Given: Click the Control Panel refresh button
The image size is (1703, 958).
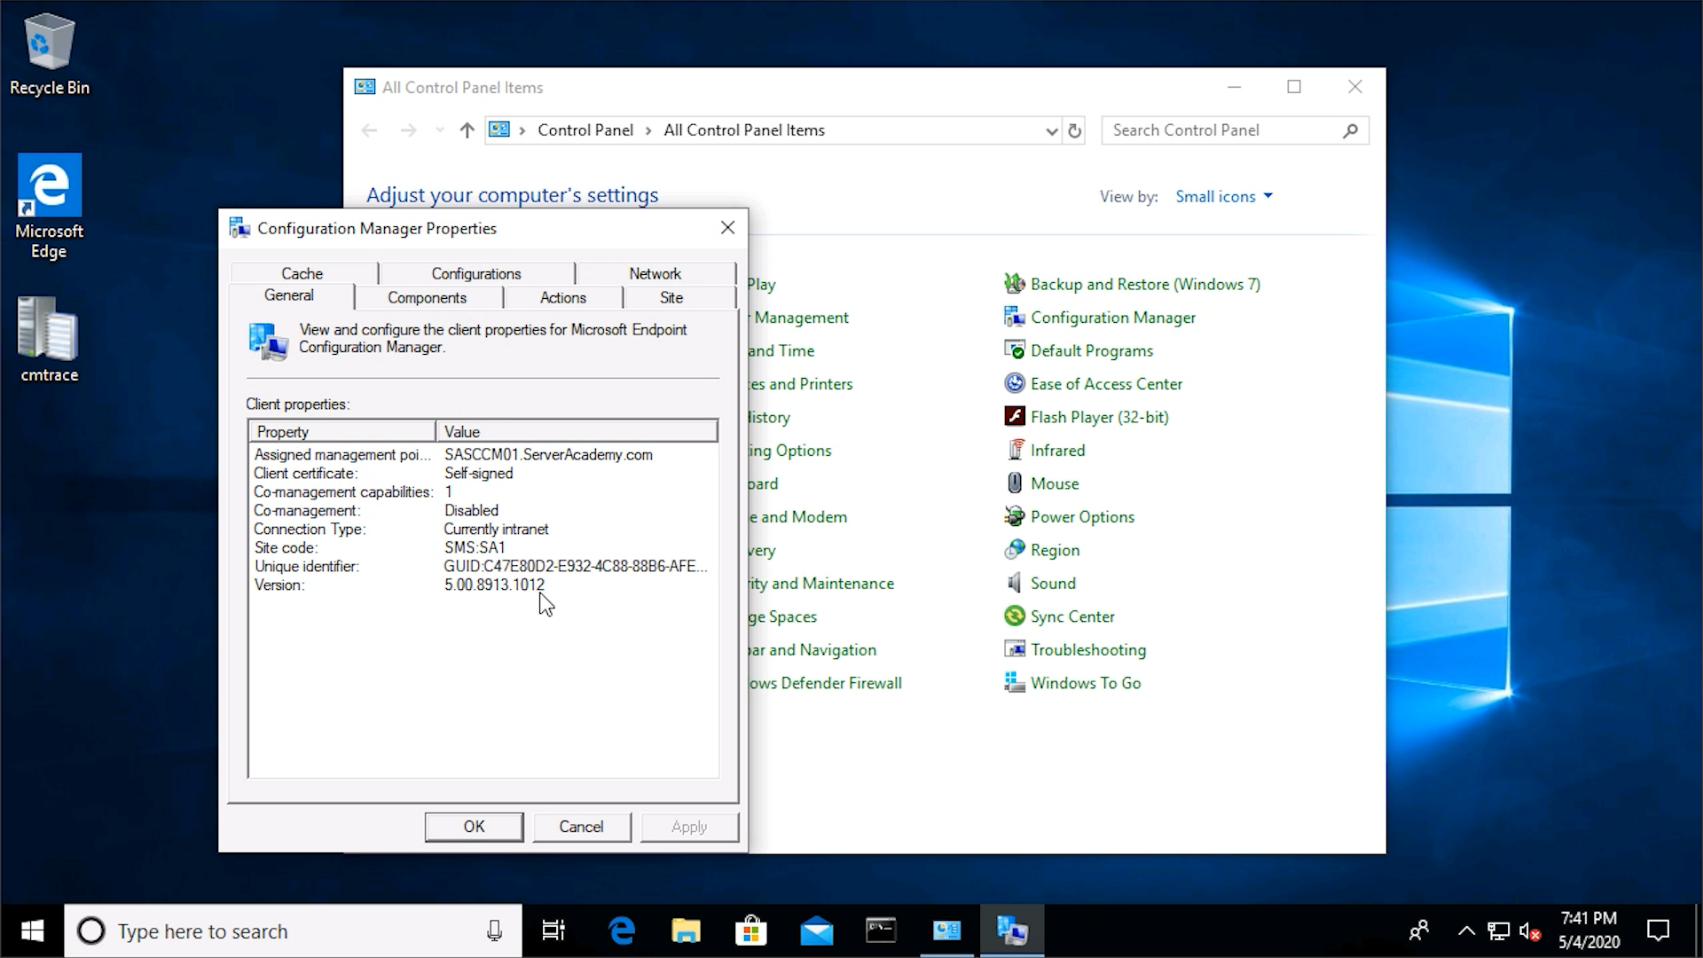Looking at the screenshot, I should pos(1075,130).
